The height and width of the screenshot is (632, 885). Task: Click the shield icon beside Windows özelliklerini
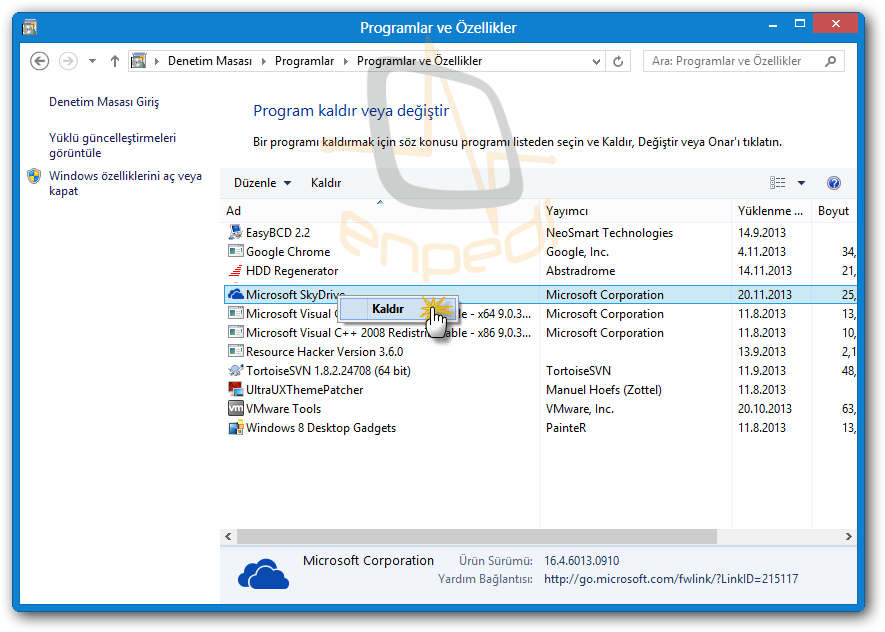tap(34, 176)
